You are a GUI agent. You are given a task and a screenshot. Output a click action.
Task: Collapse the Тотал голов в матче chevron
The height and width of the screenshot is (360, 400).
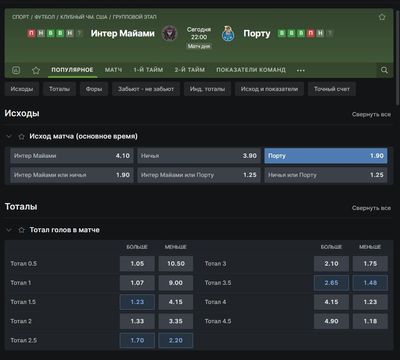coord(9,230)
